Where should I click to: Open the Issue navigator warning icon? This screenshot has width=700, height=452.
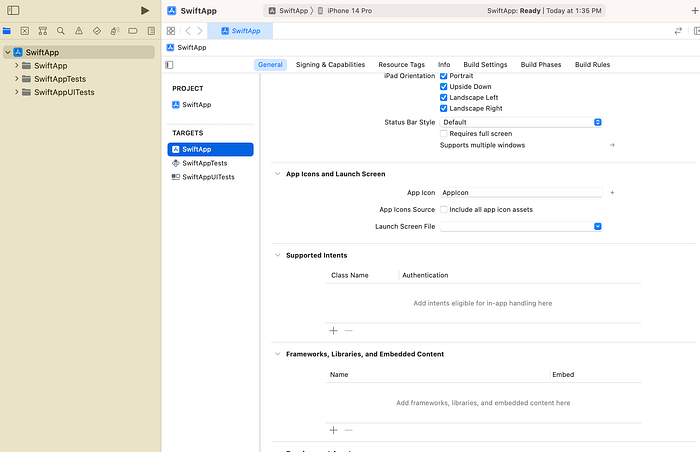coord(79,31)
